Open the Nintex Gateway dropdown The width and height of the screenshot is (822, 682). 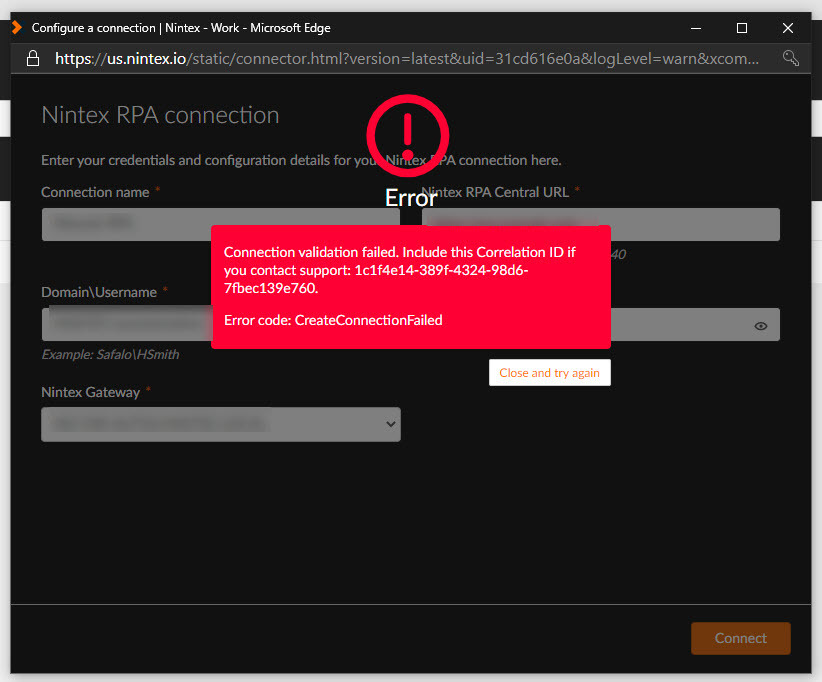(221, 424)
